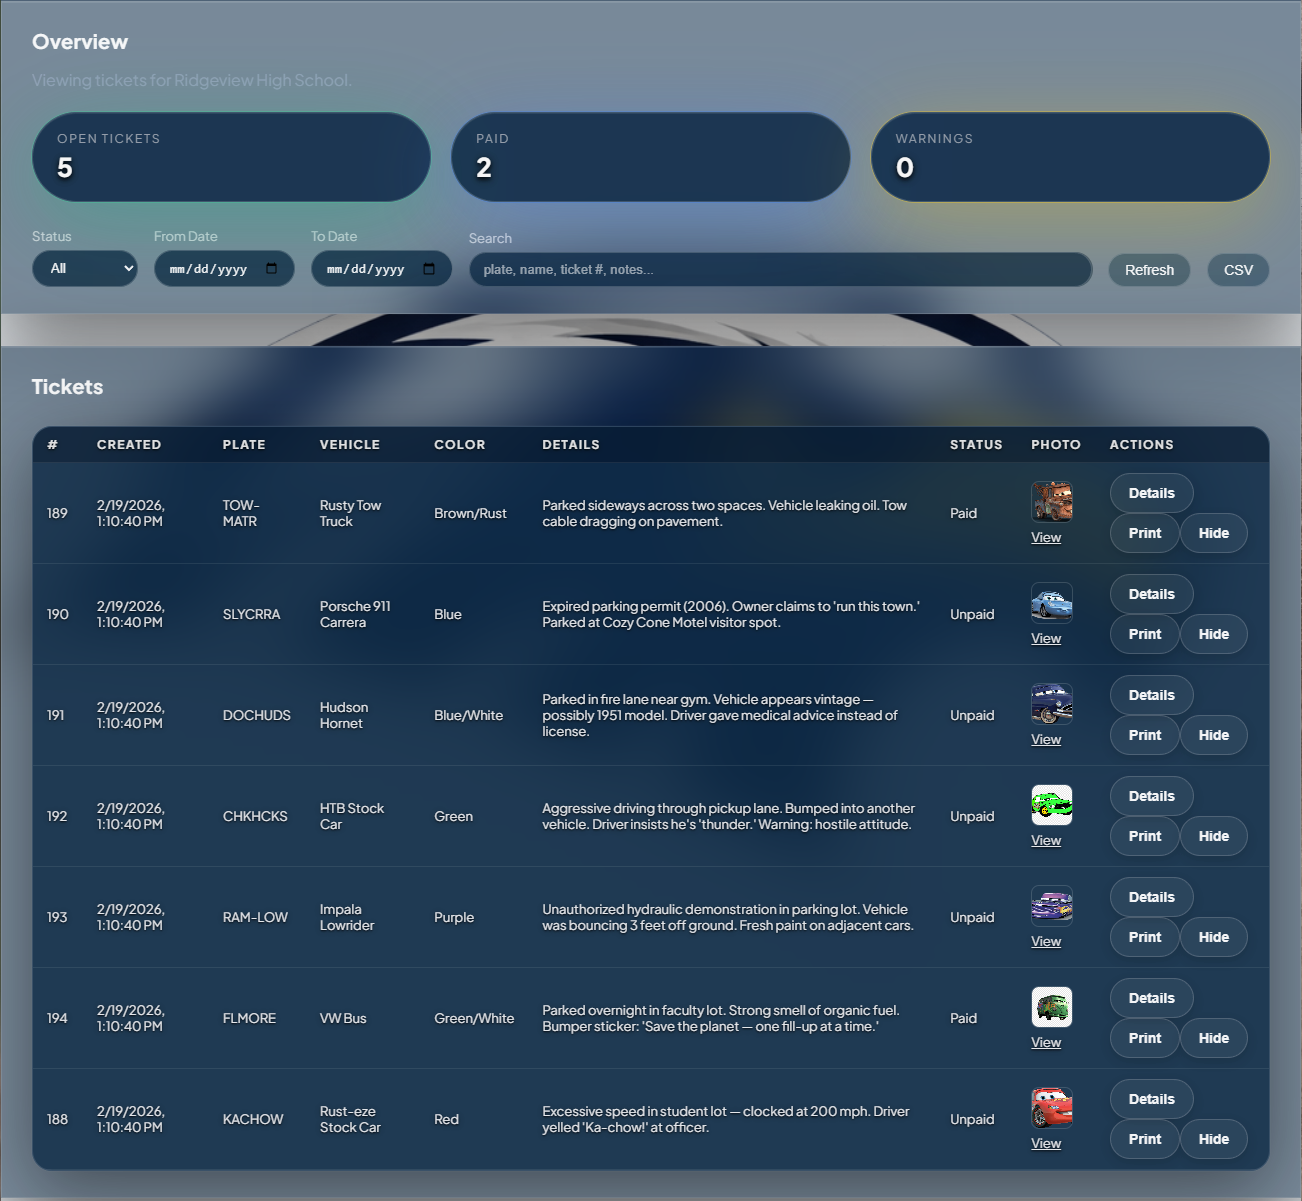Hide ticket 192 CHKHCKS

pos(1213,836)
